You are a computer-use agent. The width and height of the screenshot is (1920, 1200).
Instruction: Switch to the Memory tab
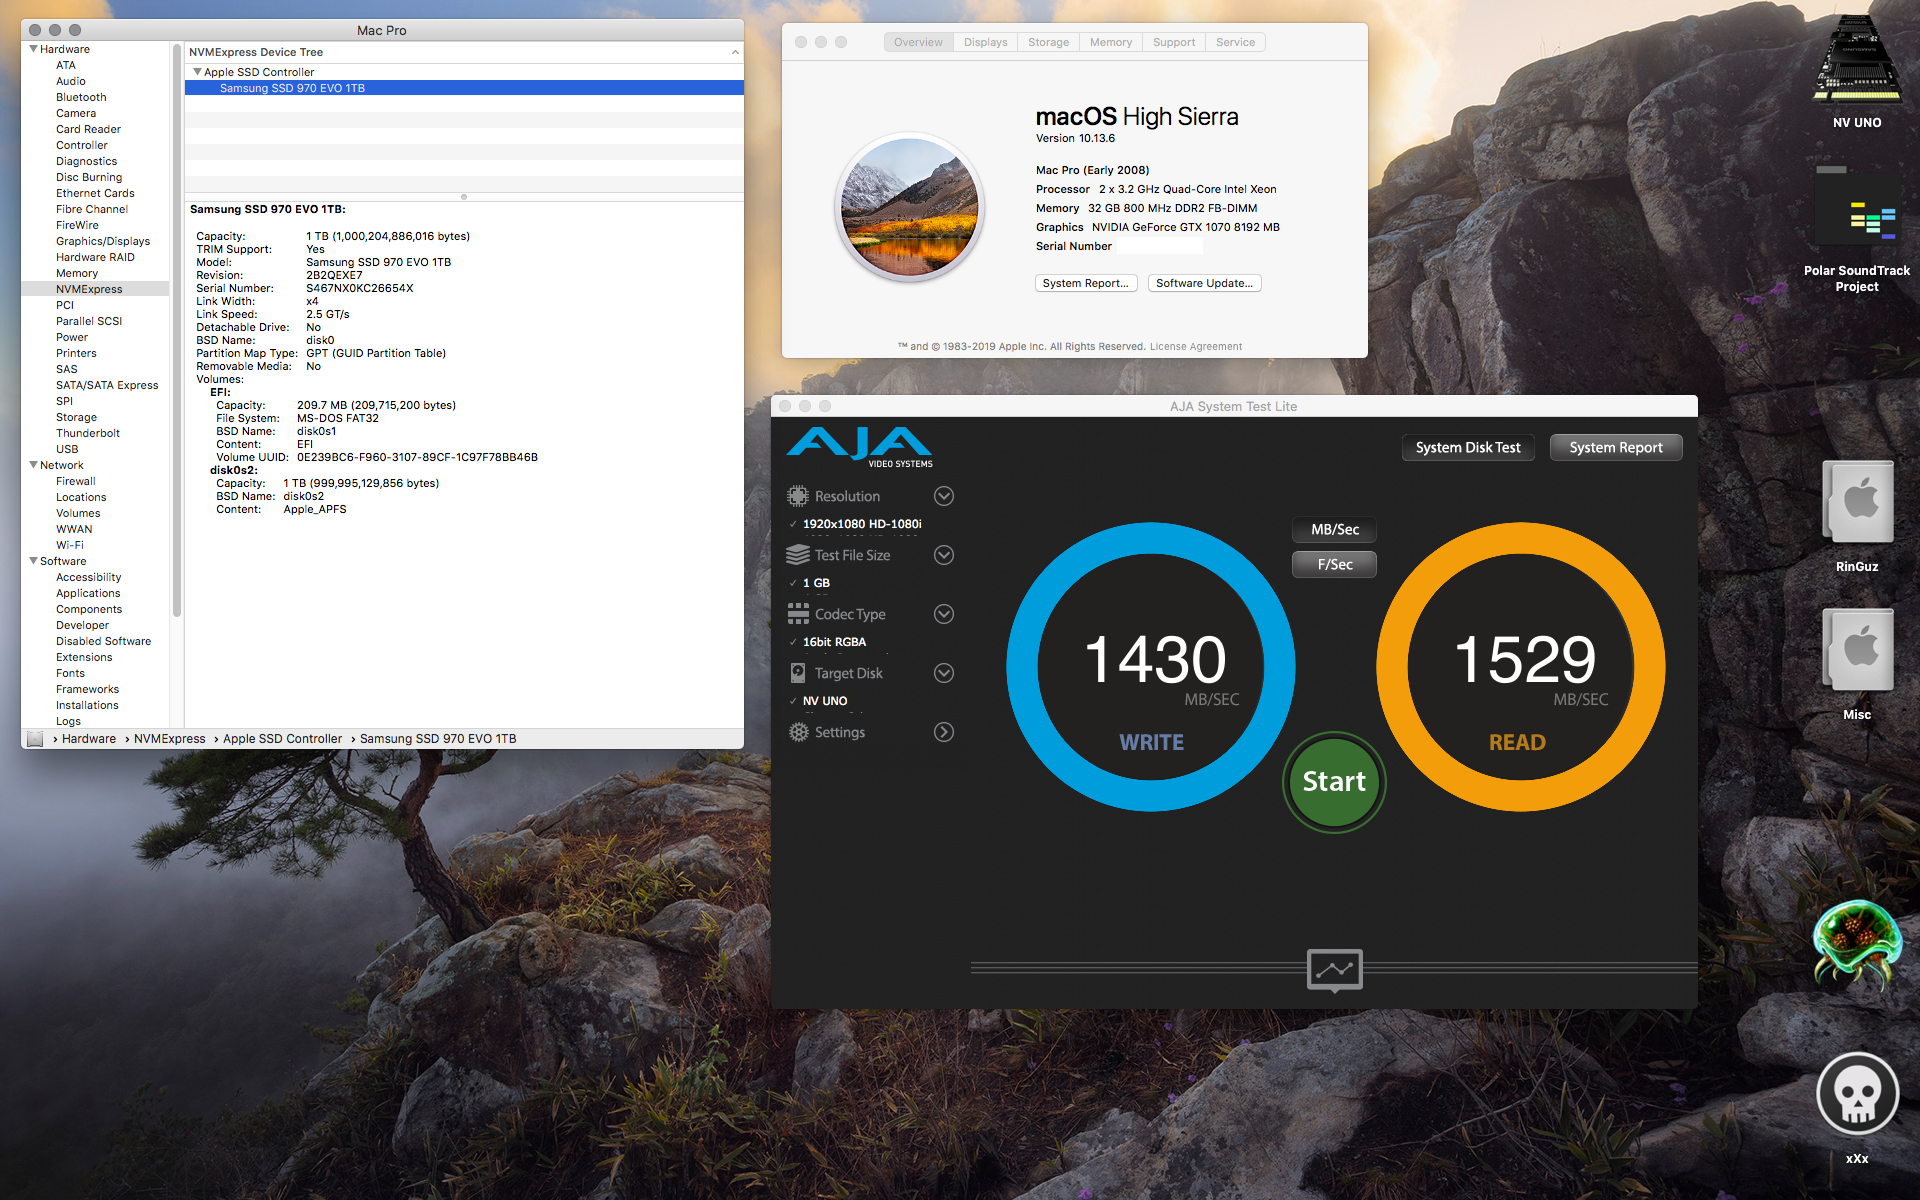[x=1110, y=42]
